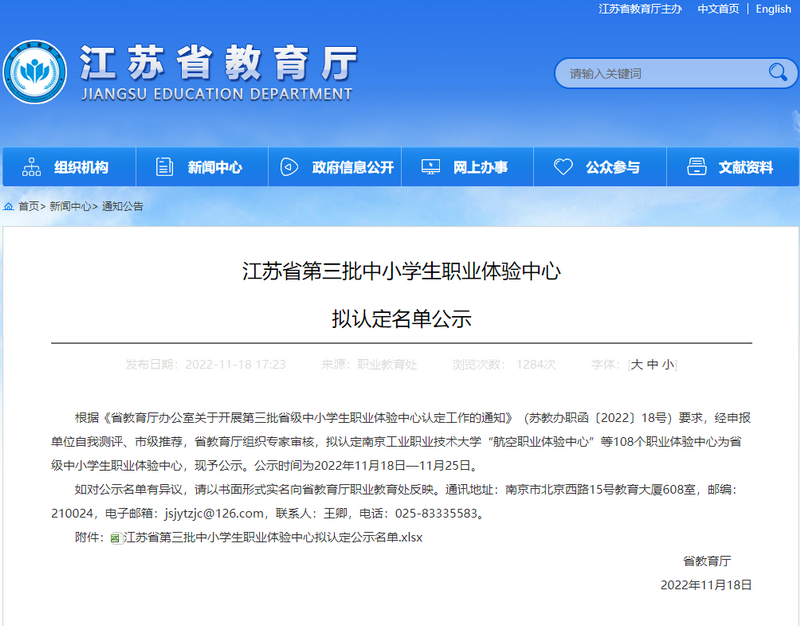800x626 pixels.
Task: Click the 网上办事 online services monitor icon
Action: (x=432, y=166)
